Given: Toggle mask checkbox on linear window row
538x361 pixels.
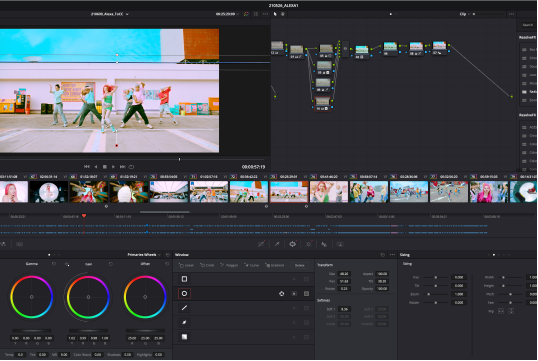Looking at the screenshot, I should point(306,279).
